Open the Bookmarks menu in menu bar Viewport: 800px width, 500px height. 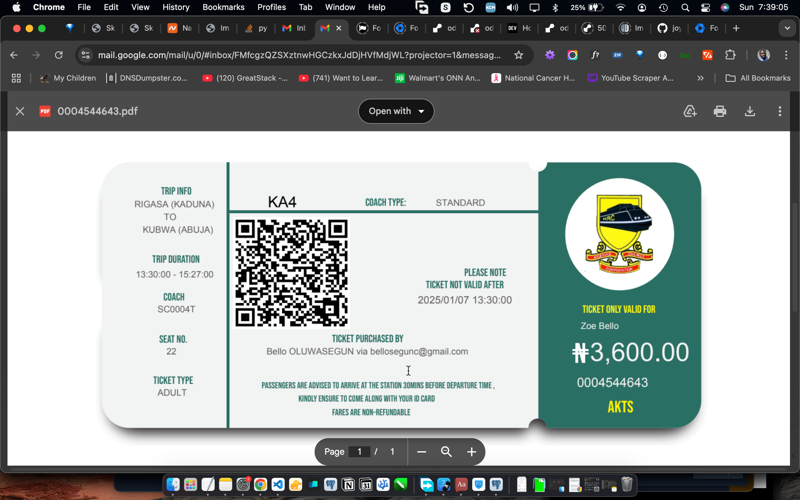coord(223,7)
